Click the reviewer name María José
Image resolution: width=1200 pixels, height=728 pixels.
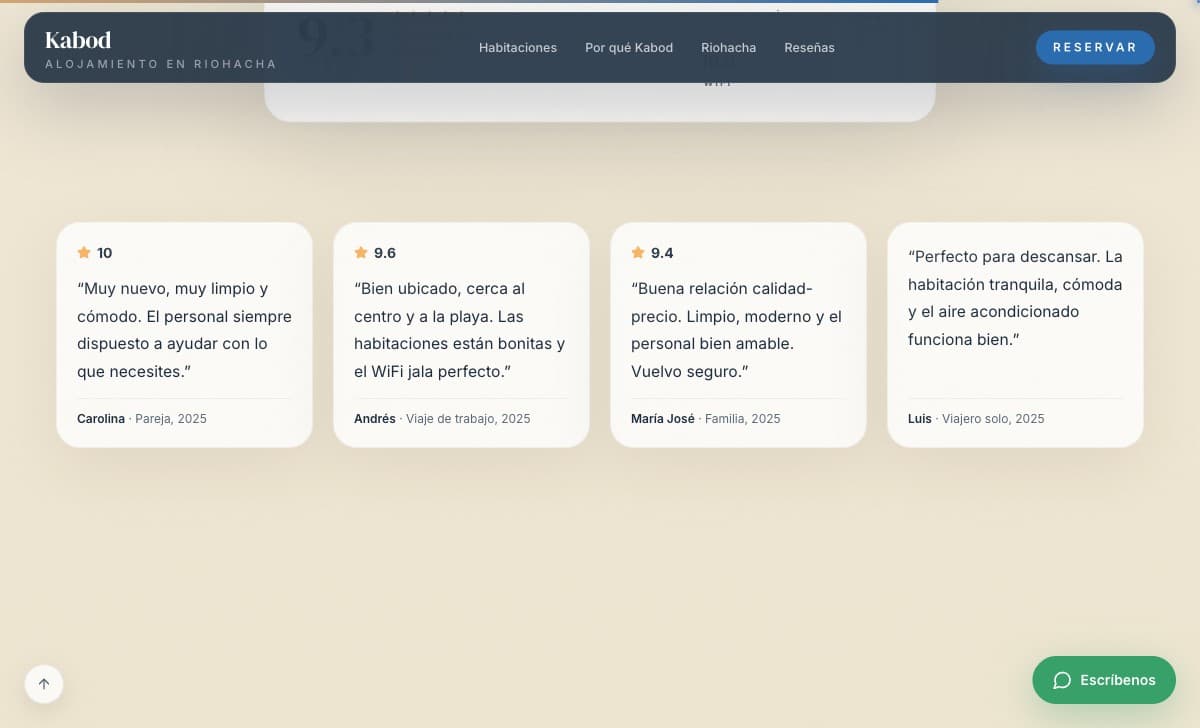(662, 419)
